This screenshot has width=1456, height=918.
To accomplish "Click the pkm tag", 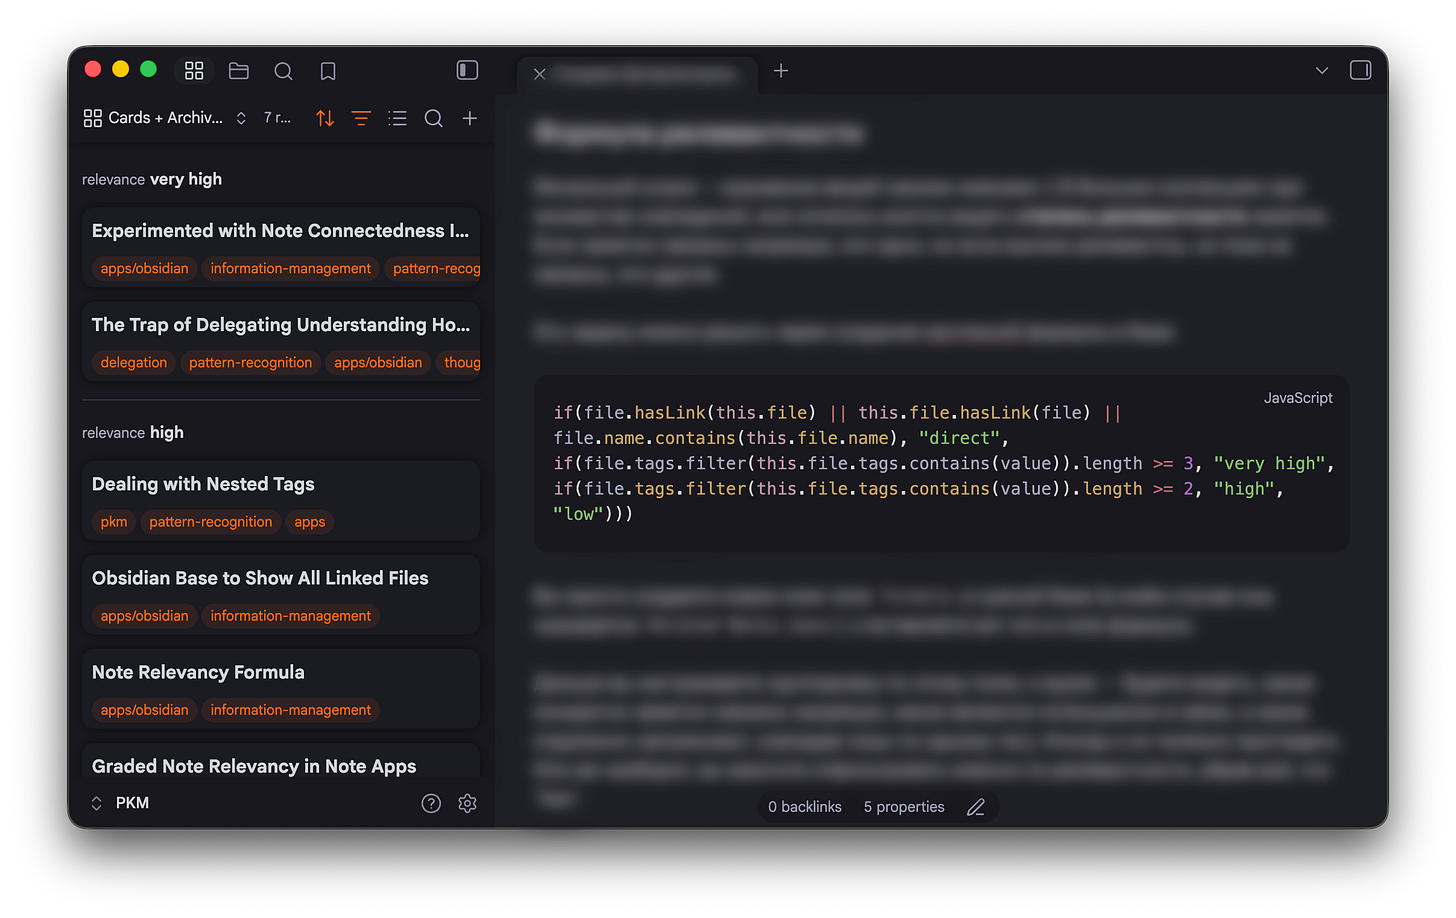I will click(114, 522).
